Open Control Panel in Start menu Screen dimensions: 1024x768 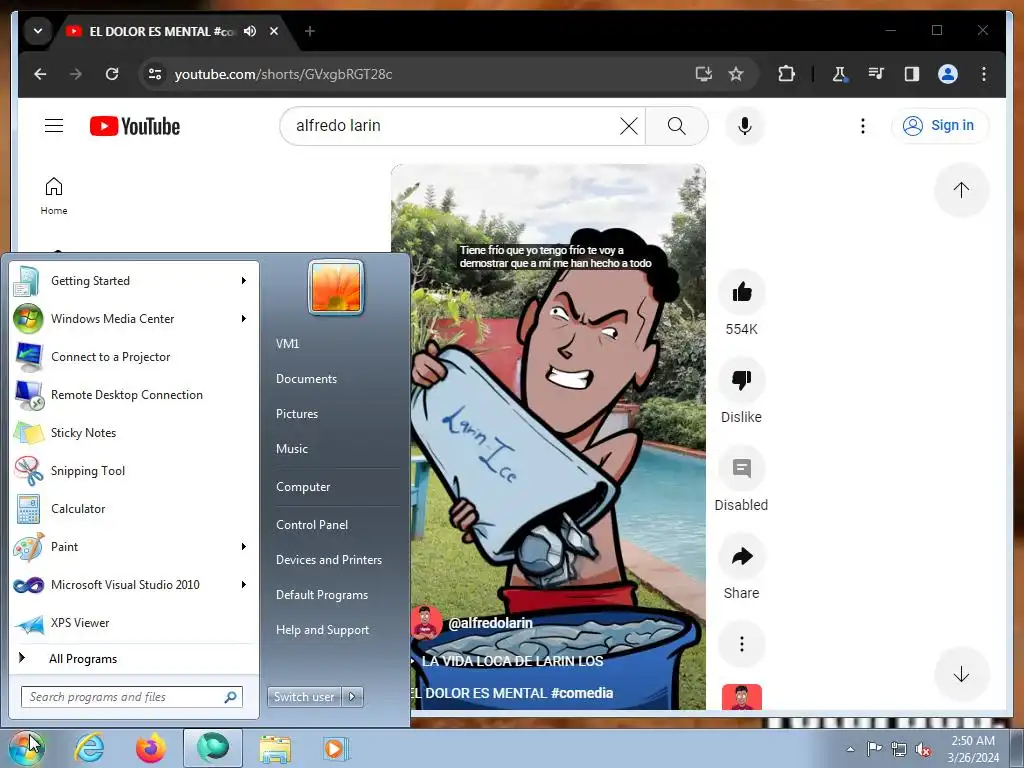(312, 524)
